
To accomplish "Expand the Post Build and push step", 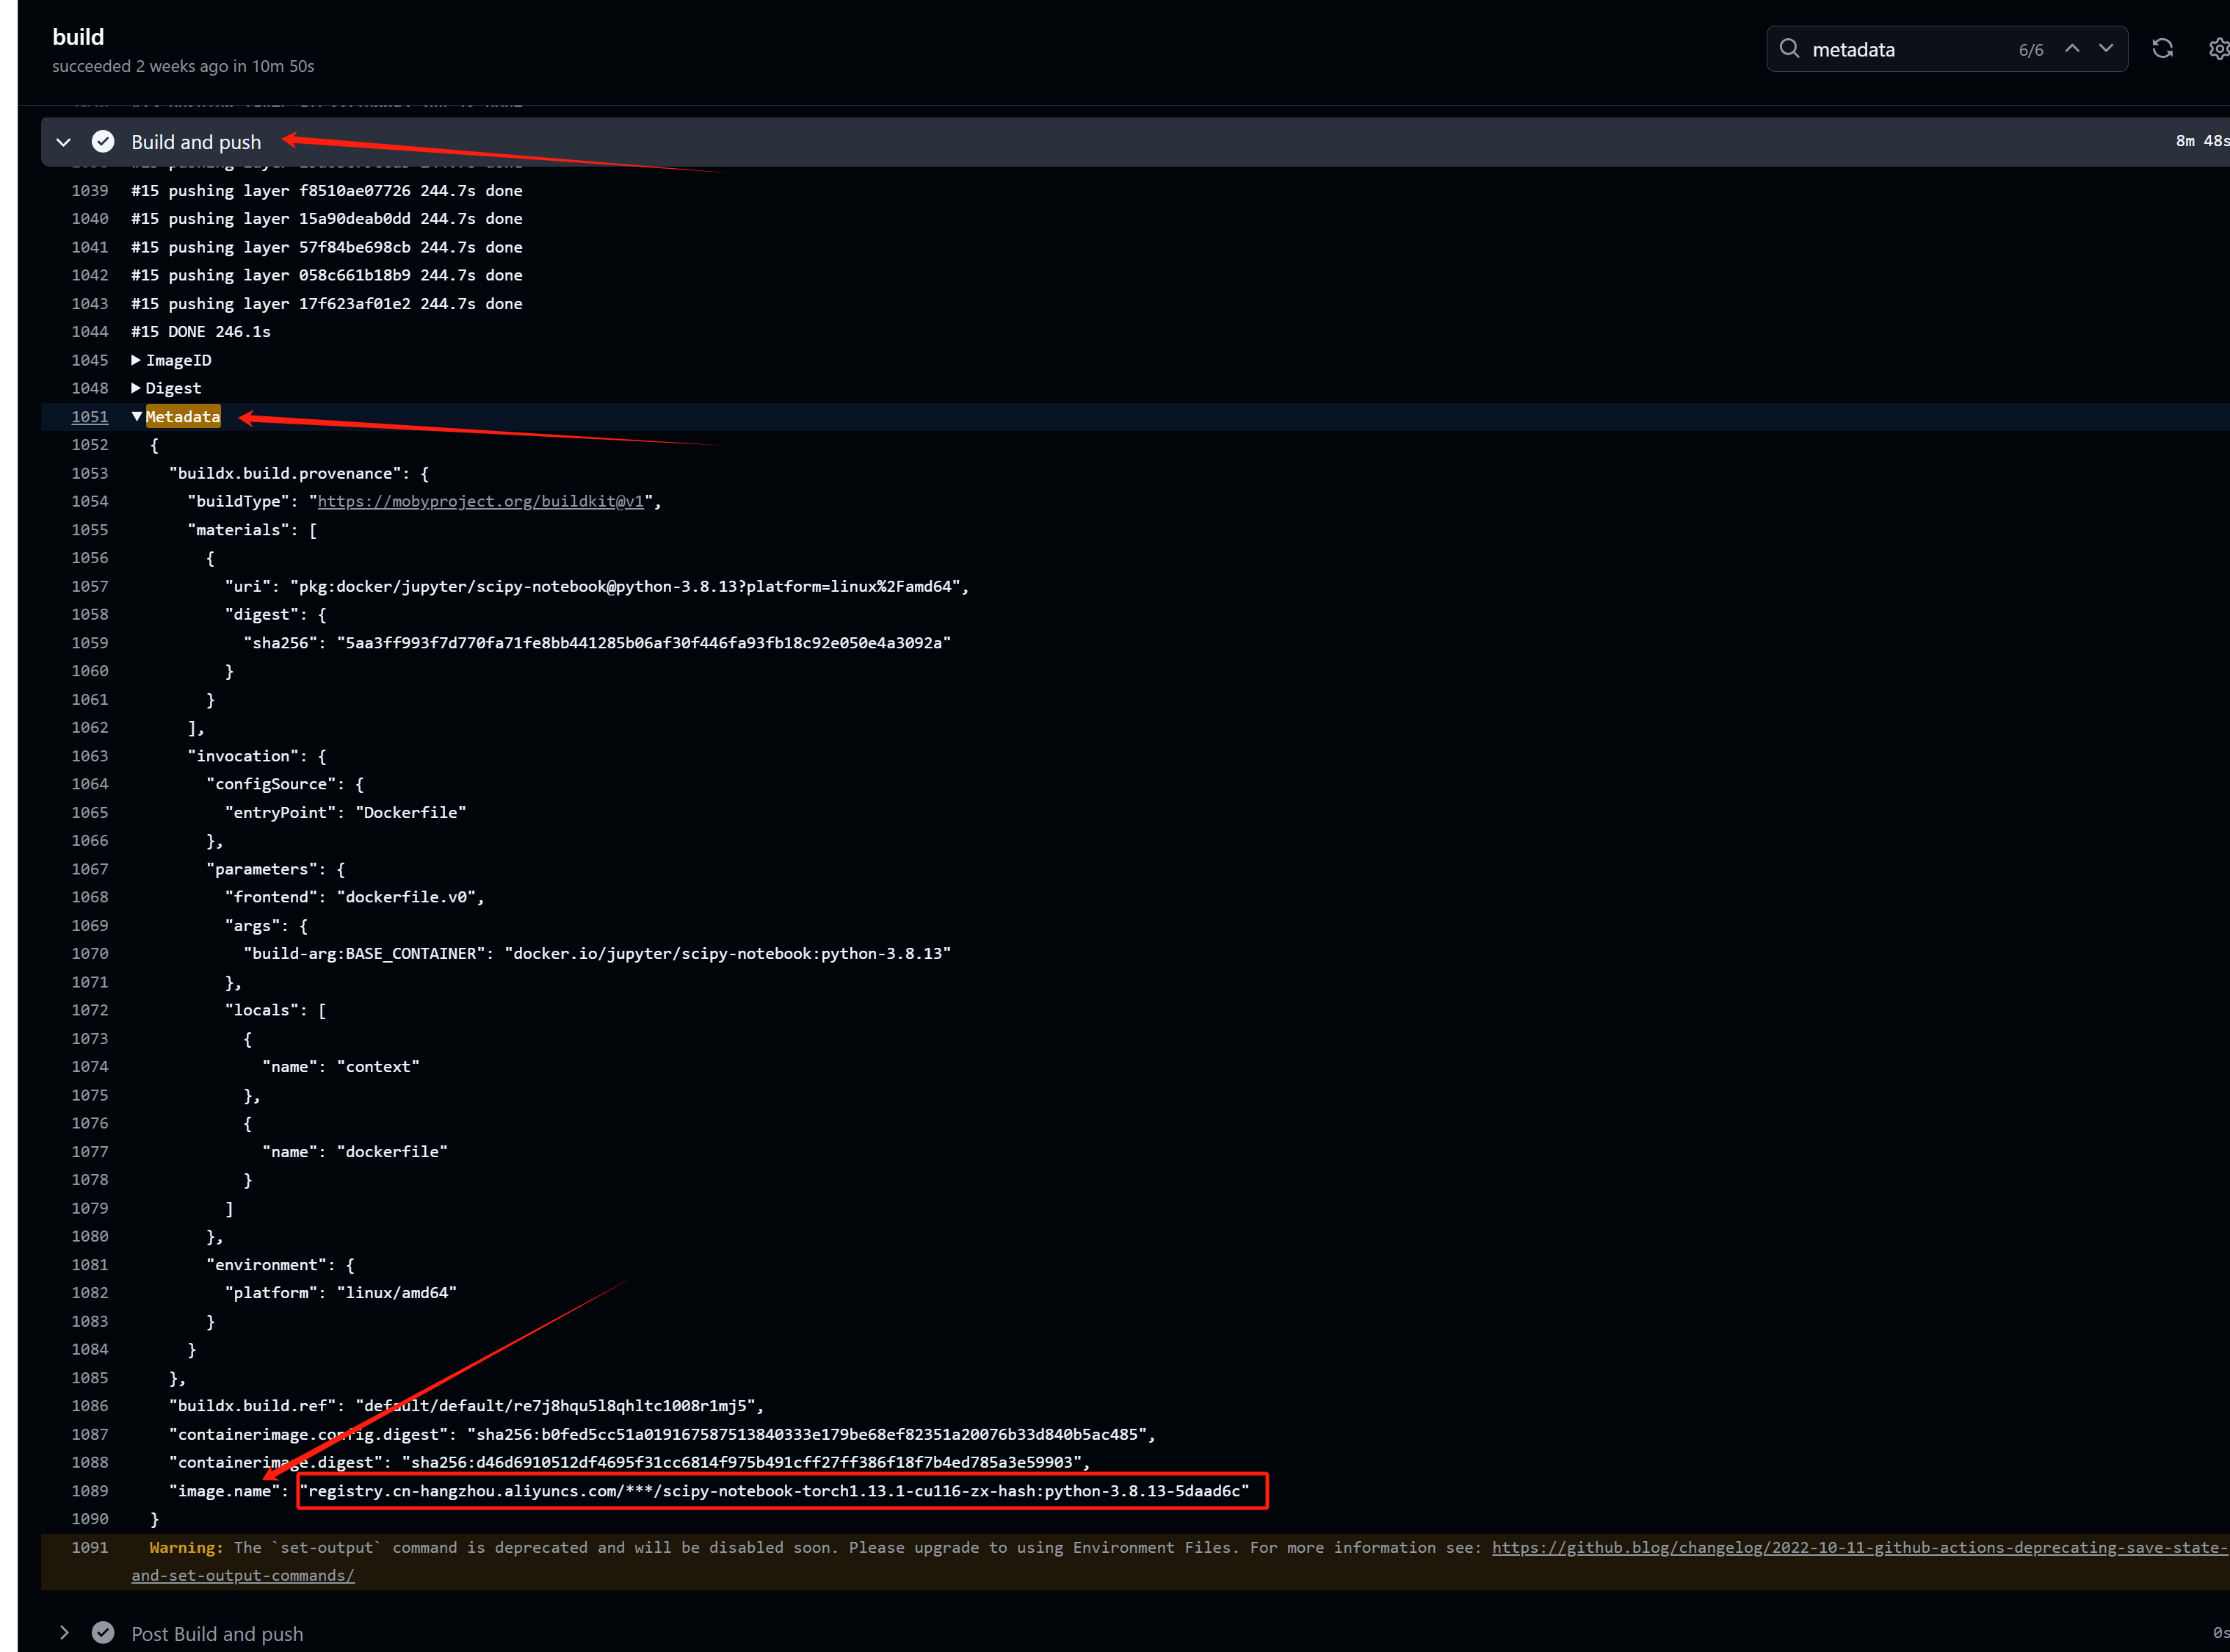I will click(64, 1633).
